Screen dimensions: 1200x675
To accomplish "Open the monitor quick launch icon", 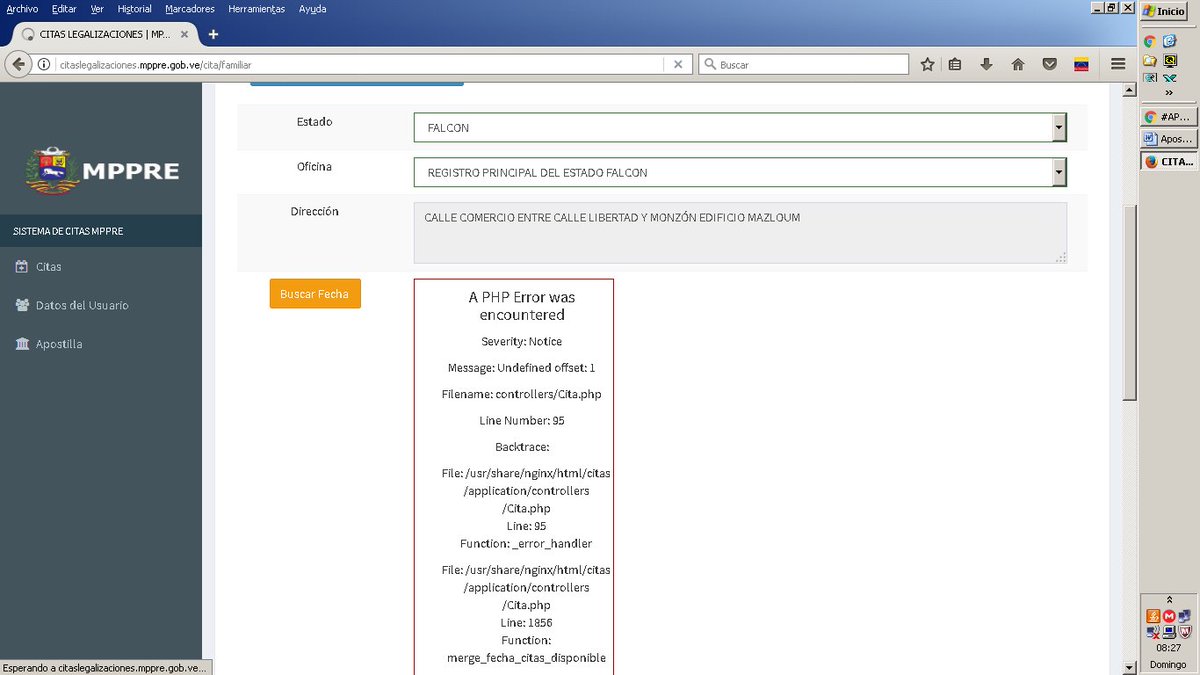I will click(x=1170, y=60).
